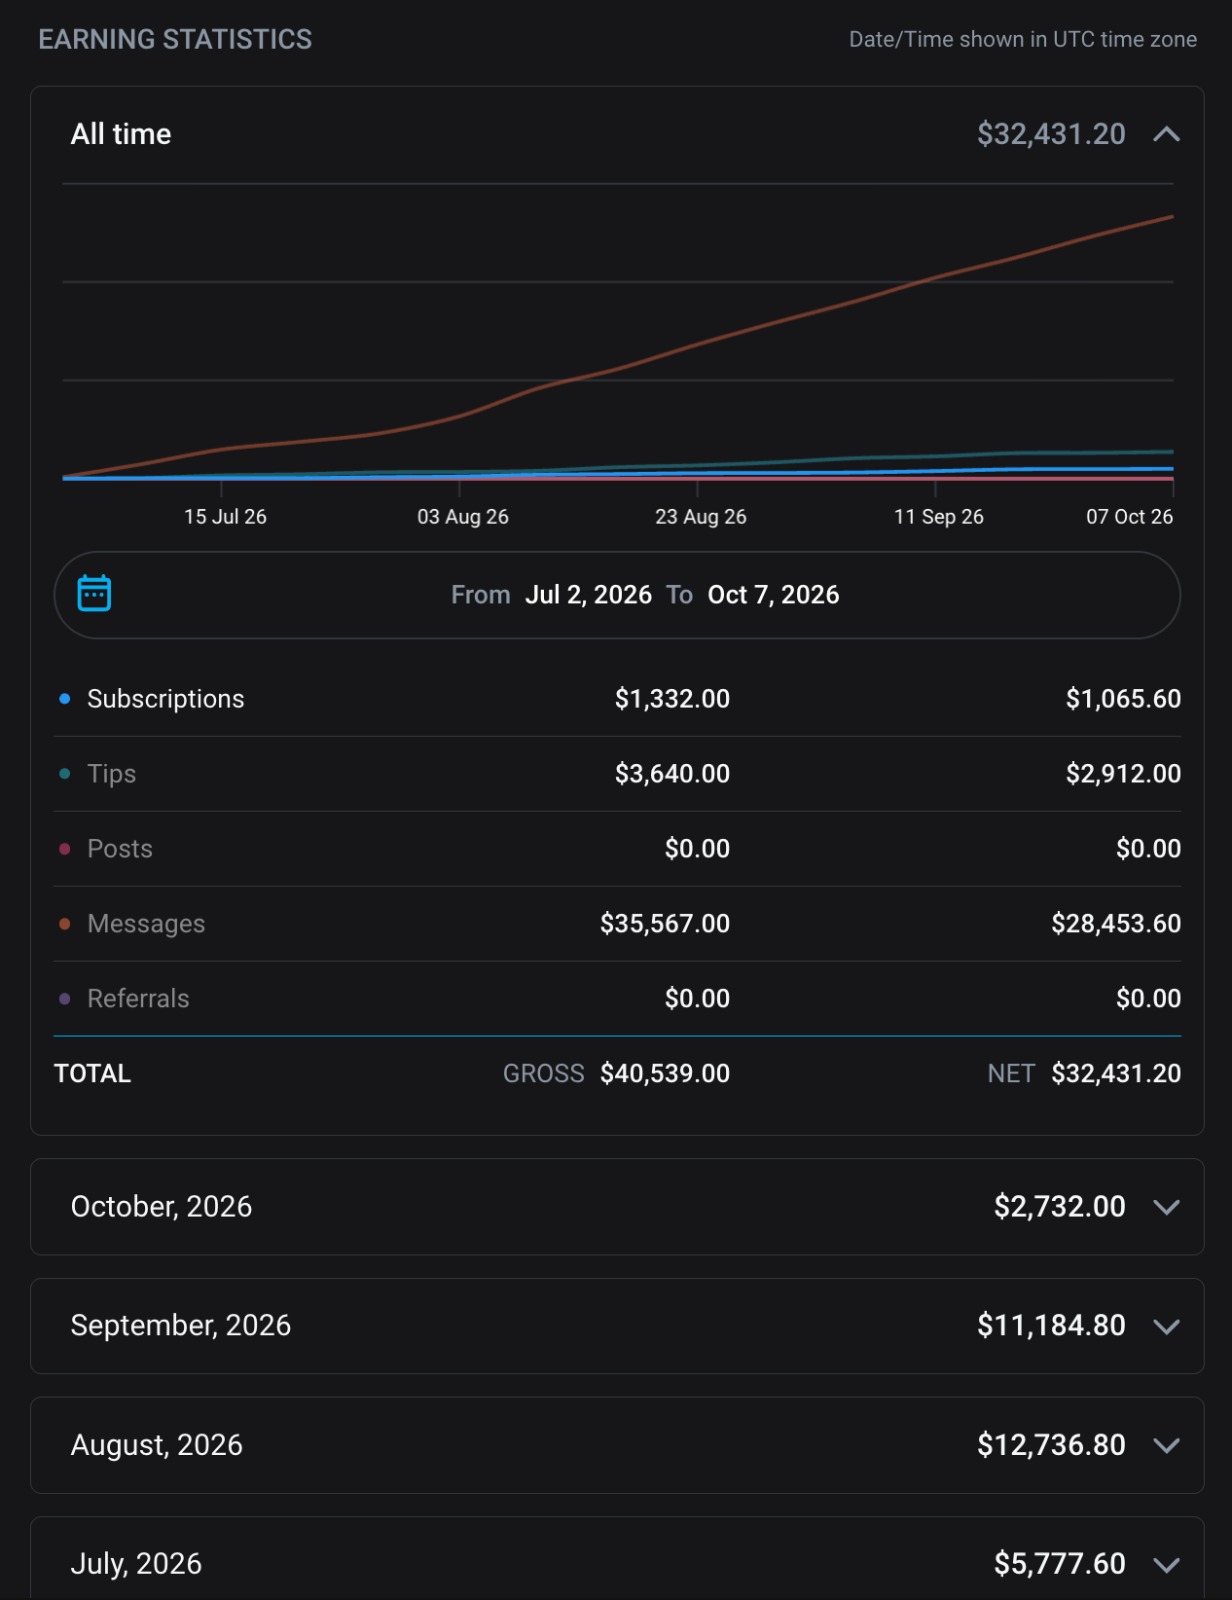
Task: Click the $28,453.60 messages net value
Action: coord(1116,924)
